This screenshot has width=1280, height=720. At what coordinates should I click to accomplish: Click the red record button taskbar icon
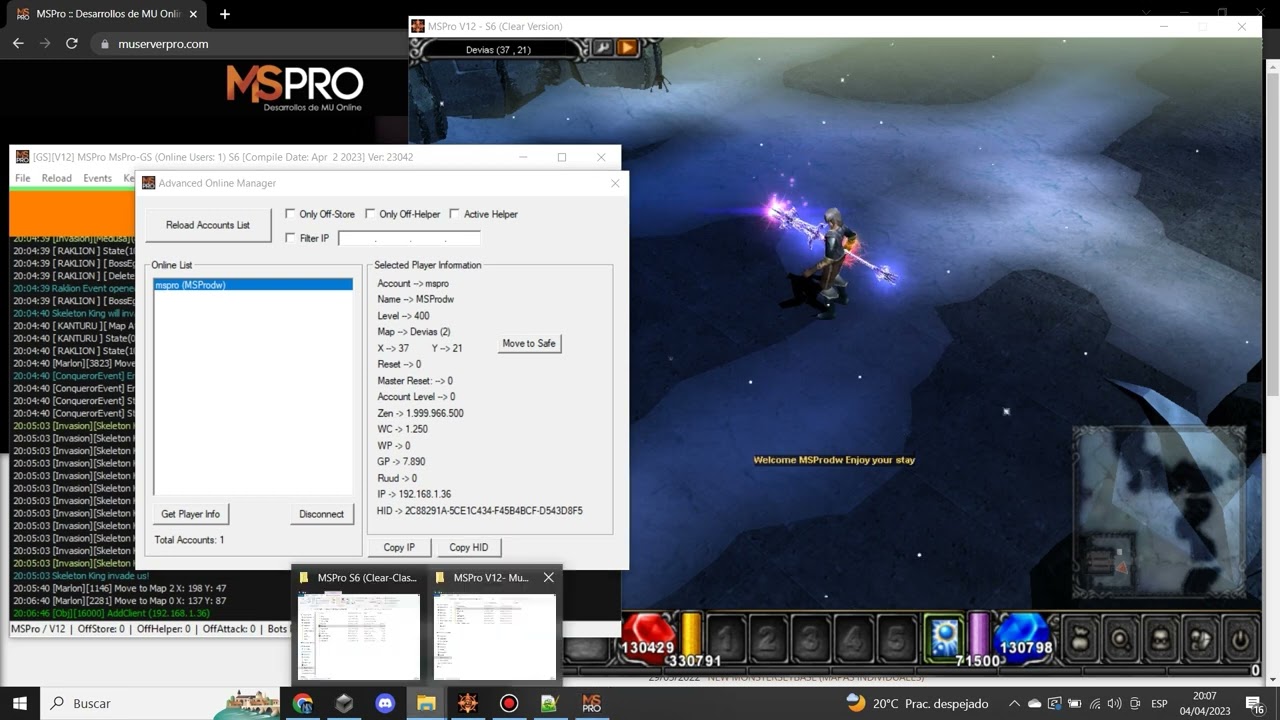pyautogui.click(x=509, y=703)
